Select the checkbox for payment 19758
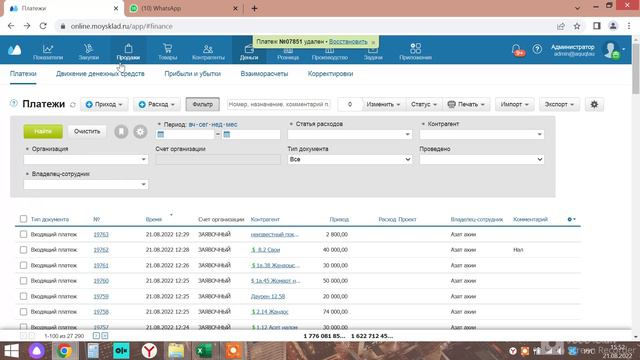The height and width of the screenshot is (360, 640). point(23,312)
